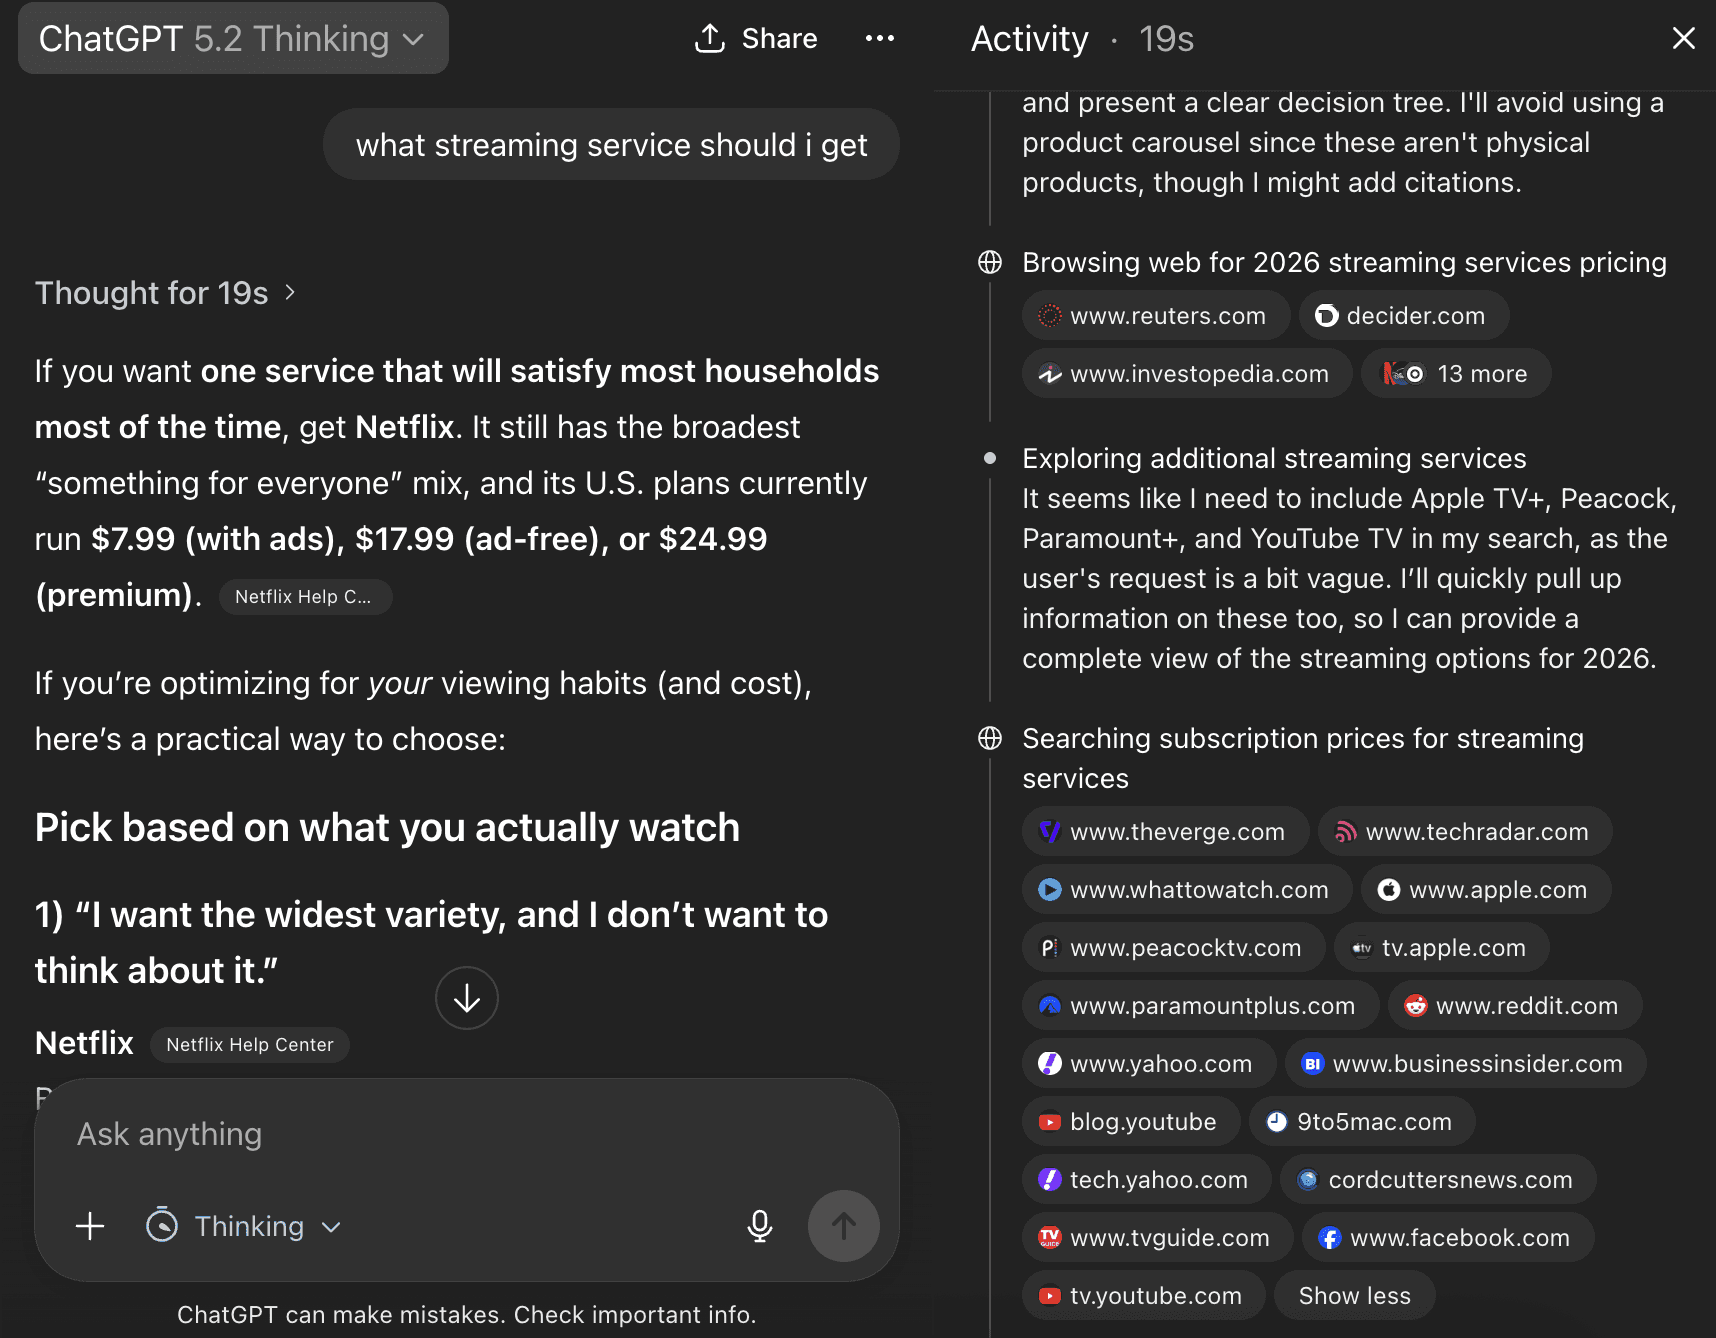Image resolution: width=1716 pixels, height=1338 pixels.
Task: Open the Netflix Help Center citation chip
Action: (x=249, y=1044)
